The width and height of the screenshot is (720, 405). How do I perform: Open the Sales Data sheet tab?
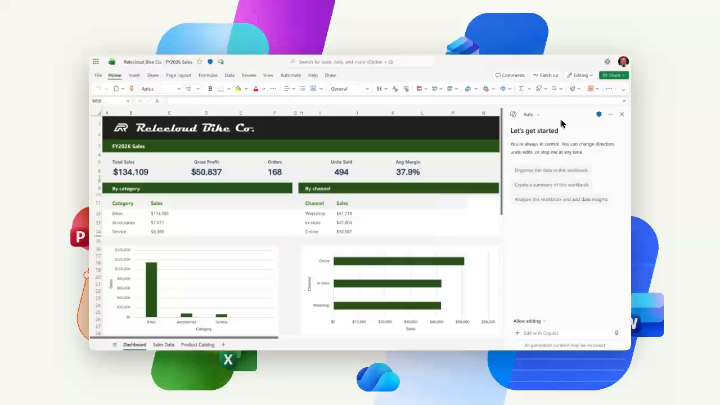[x=163, y=345]
